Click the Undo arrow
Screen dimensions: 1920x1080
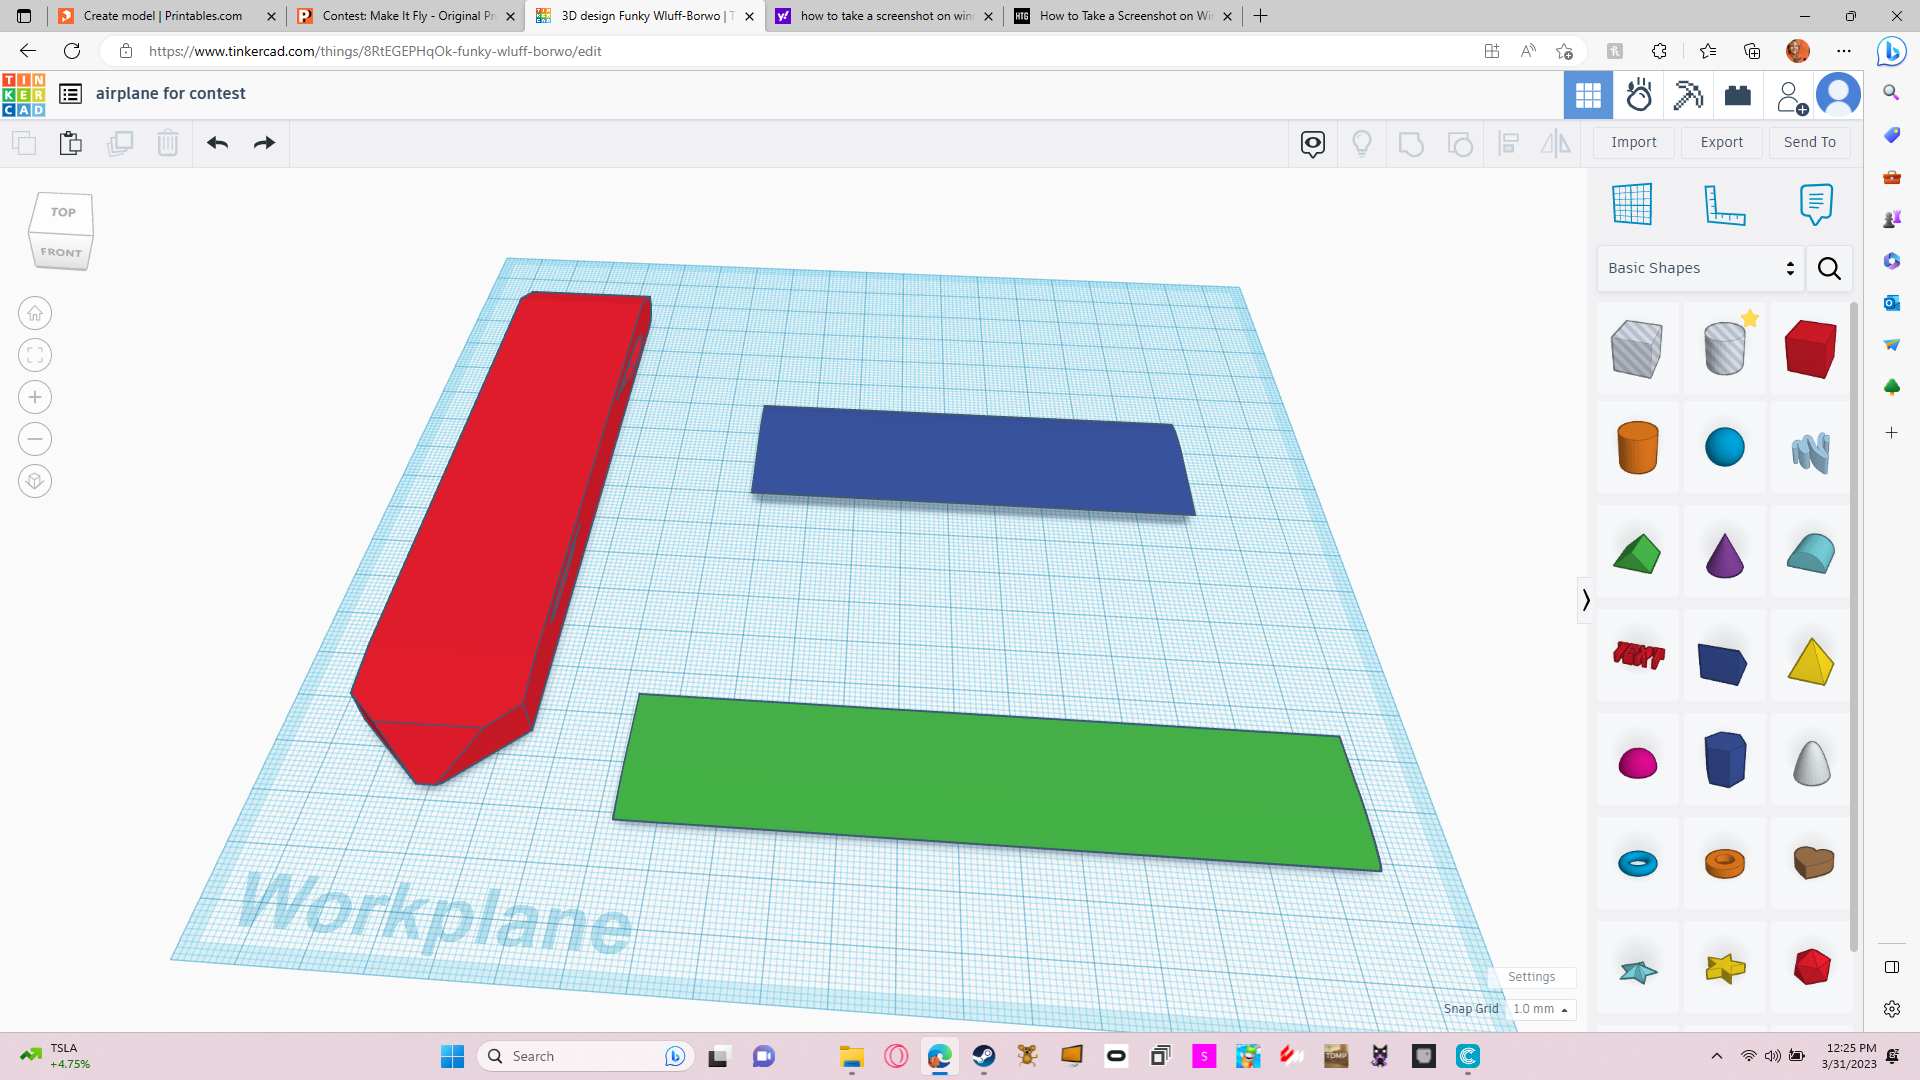click(x=217, y=143)
